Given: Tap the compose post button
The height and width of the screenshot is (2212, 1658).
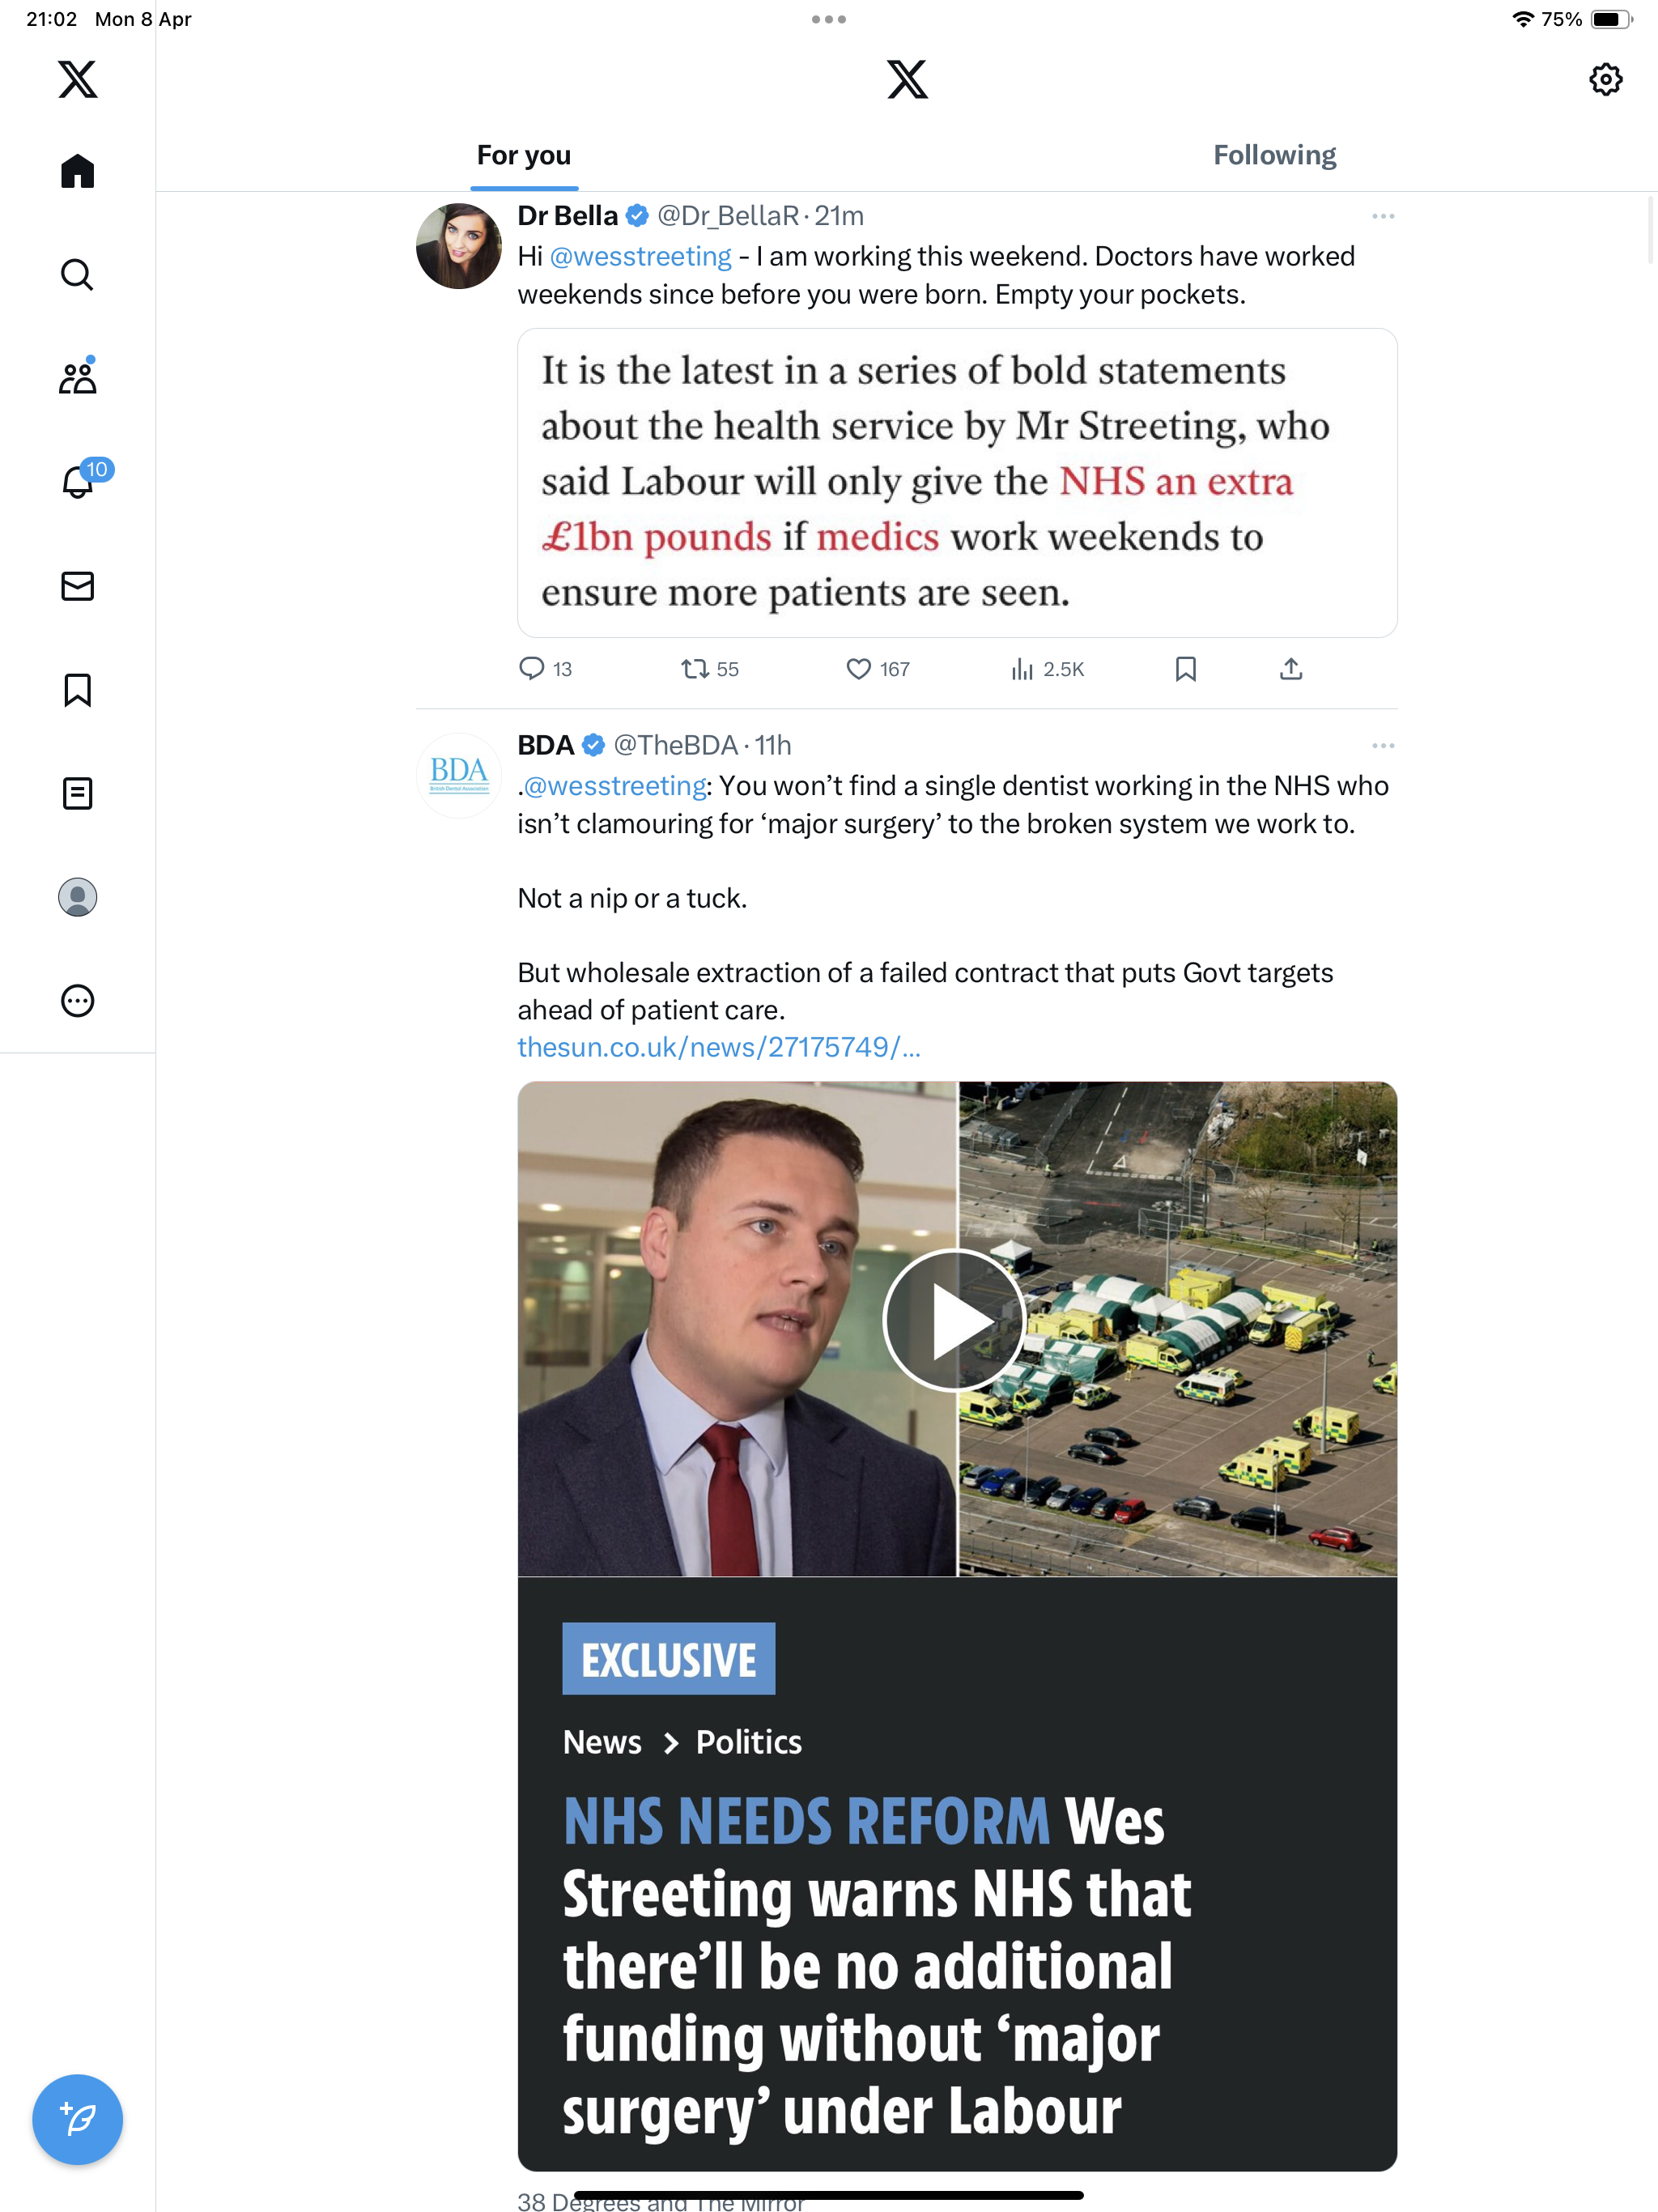Looking at the screenshot, I should 77,2119.
